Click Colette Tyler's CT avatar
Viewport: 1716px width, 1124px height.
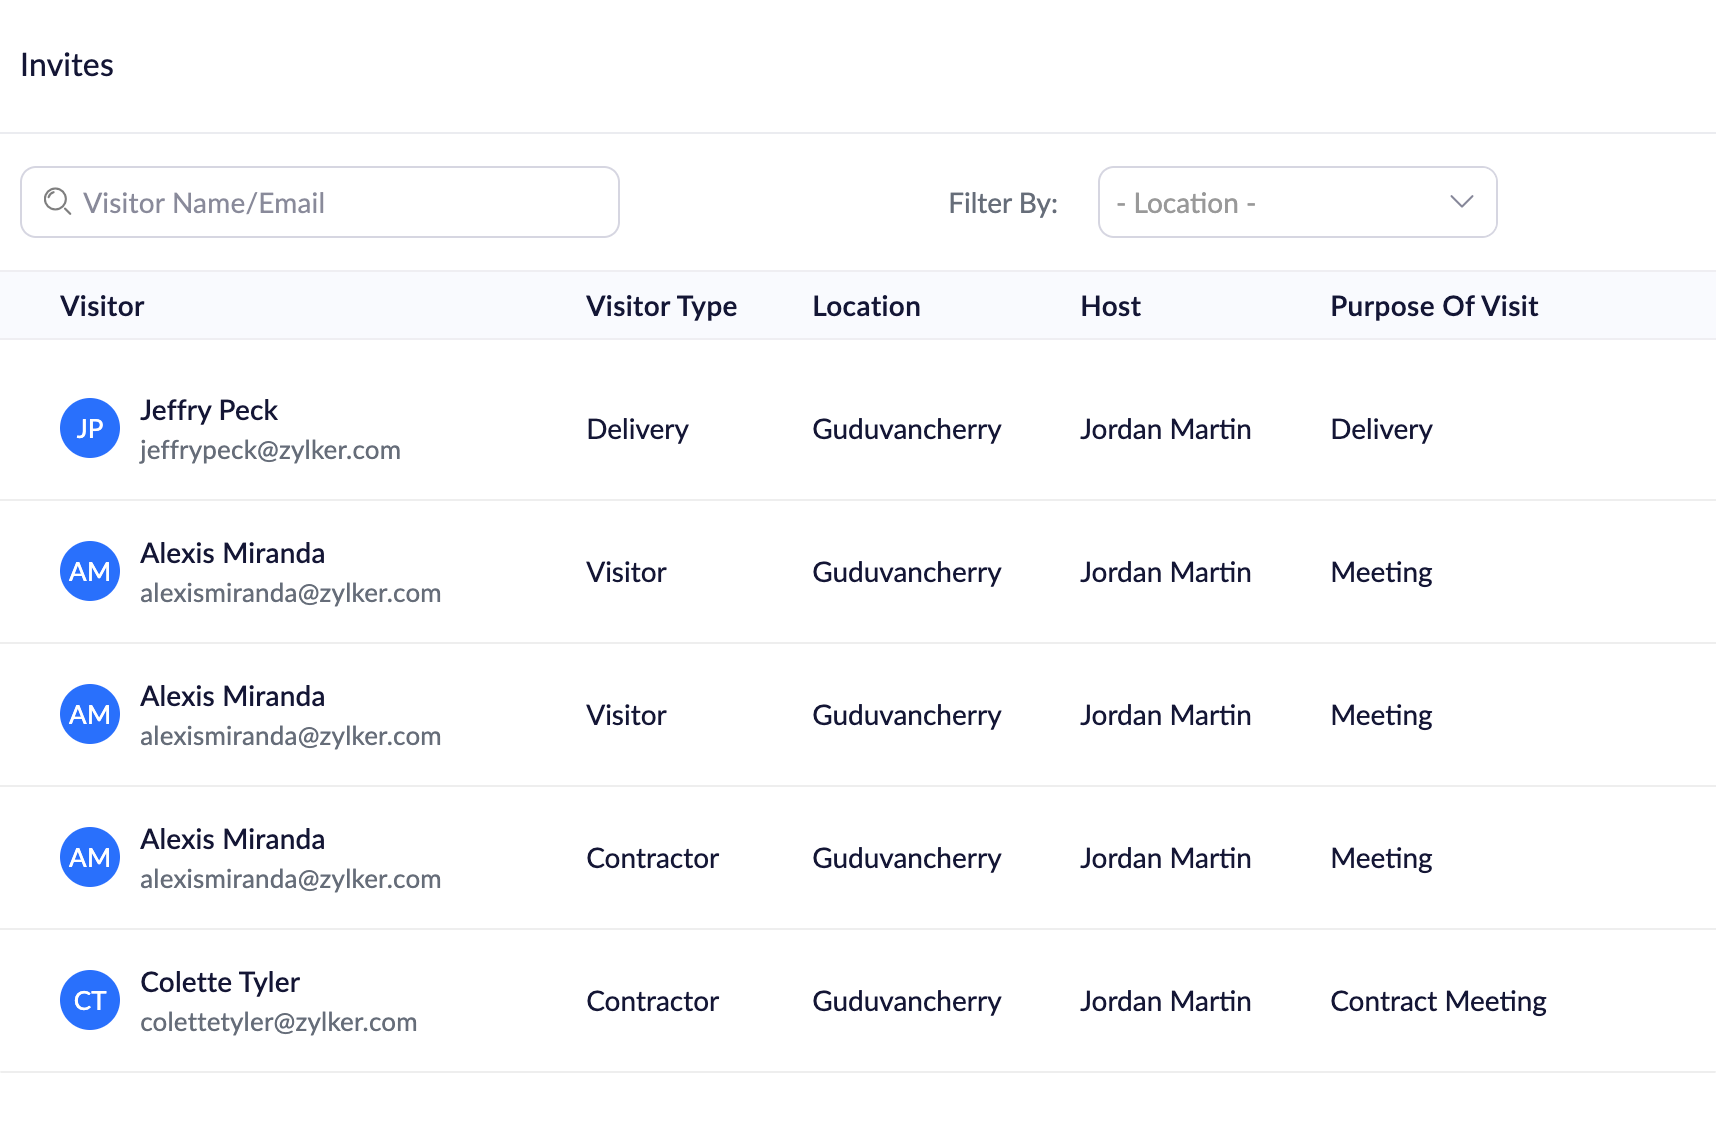point(90,1000)
